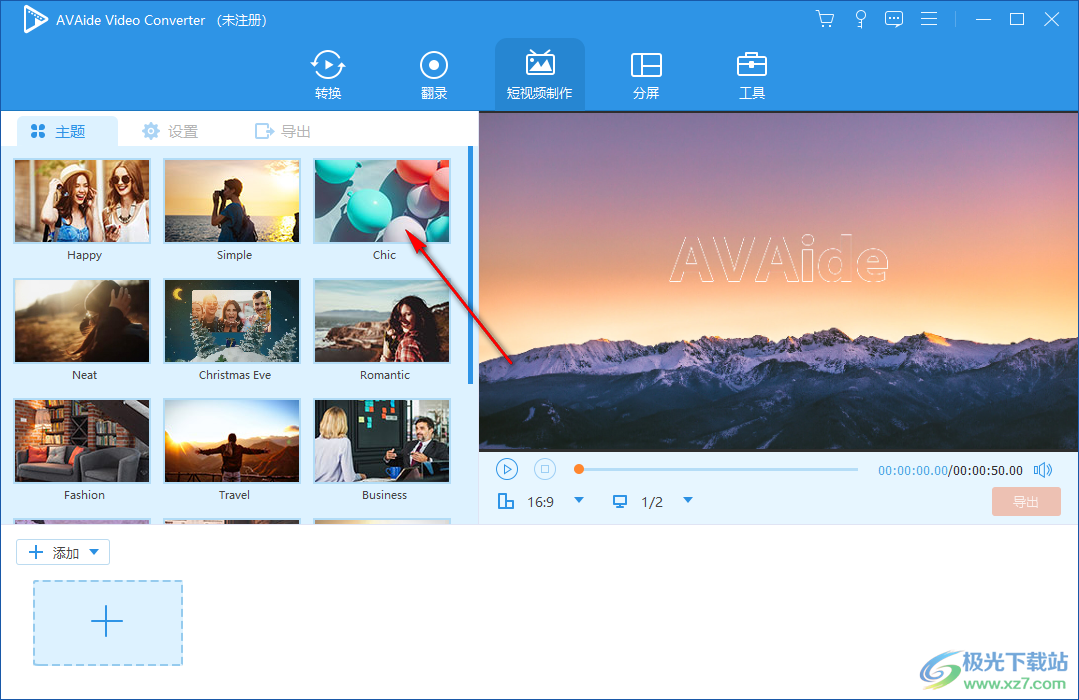Choose the Travel theme thumbnail

click(232, 441)
